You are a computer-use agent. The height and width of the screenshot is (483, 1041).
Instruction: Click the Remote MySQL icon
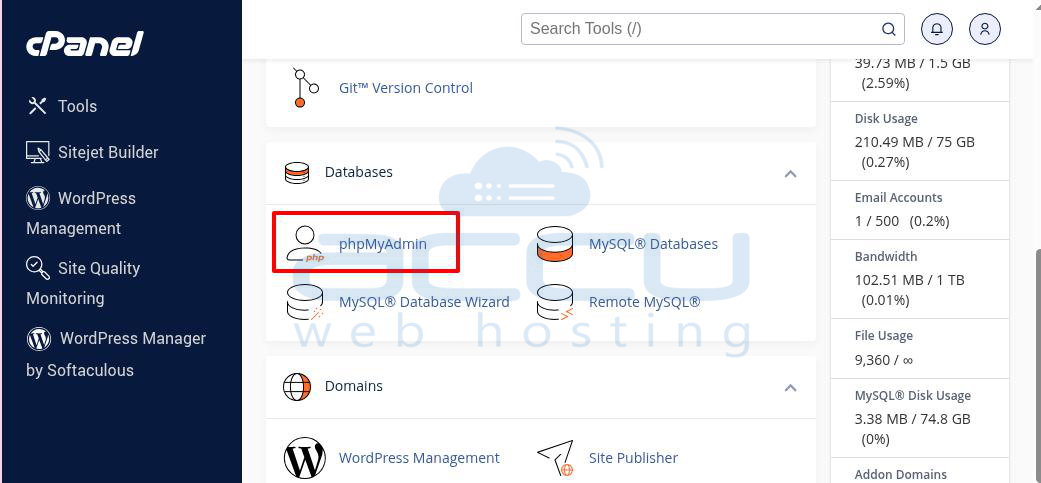click(554, 303)
